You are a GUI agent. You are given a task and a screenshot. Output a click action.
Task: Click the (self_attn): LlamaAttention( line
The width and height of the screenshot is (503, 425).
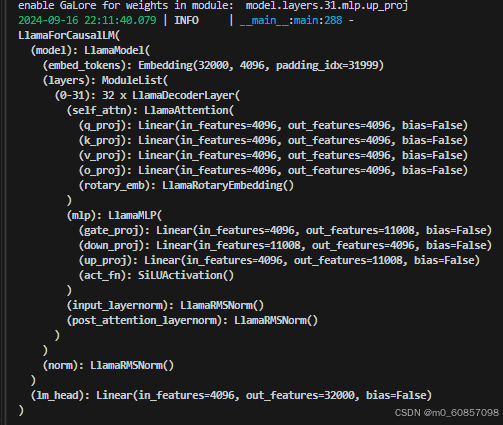pyautogui.click(x=150, y=110)
